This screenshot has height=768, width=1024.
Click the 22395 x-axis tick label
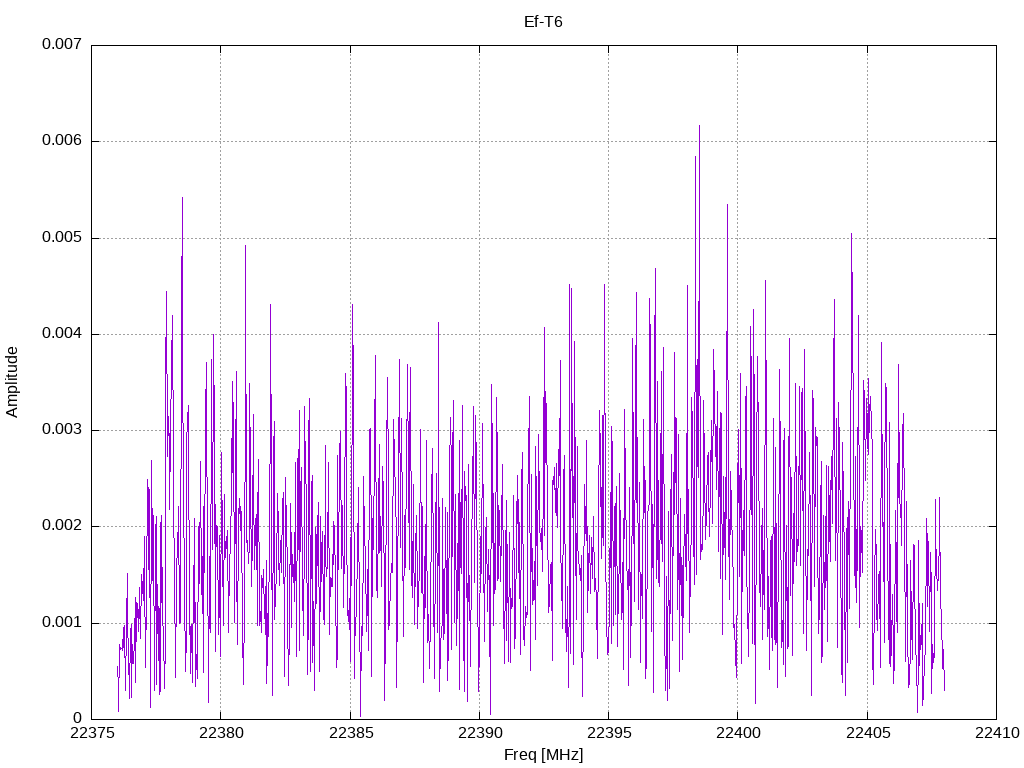coord(609,733)
